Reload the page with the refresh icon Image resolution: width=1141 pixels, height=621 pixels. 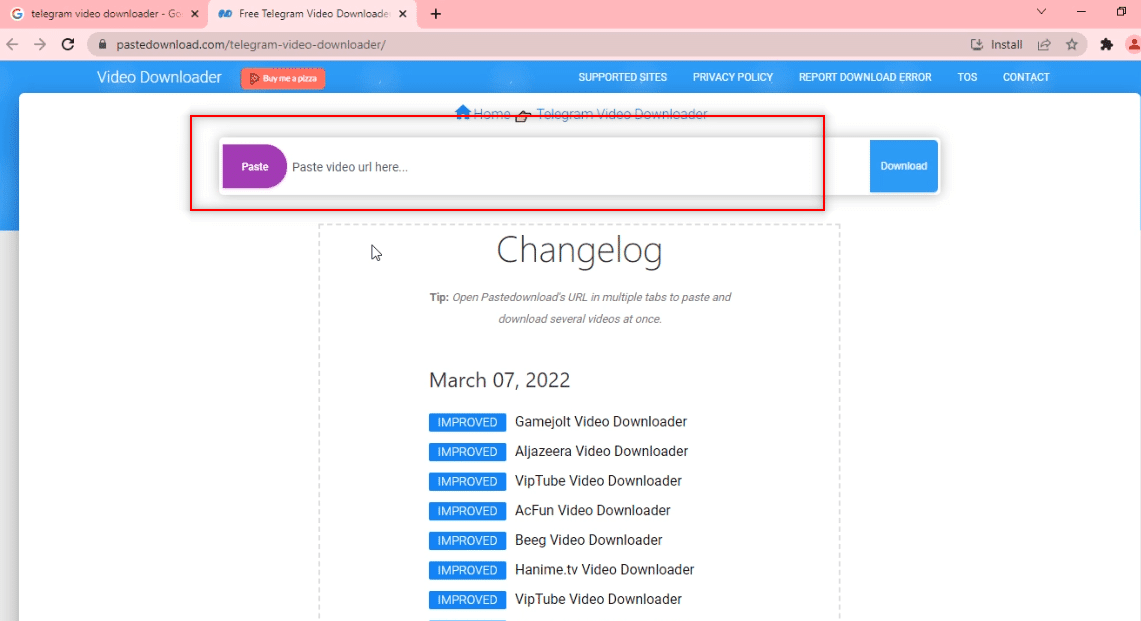click(x=67, y=44)
